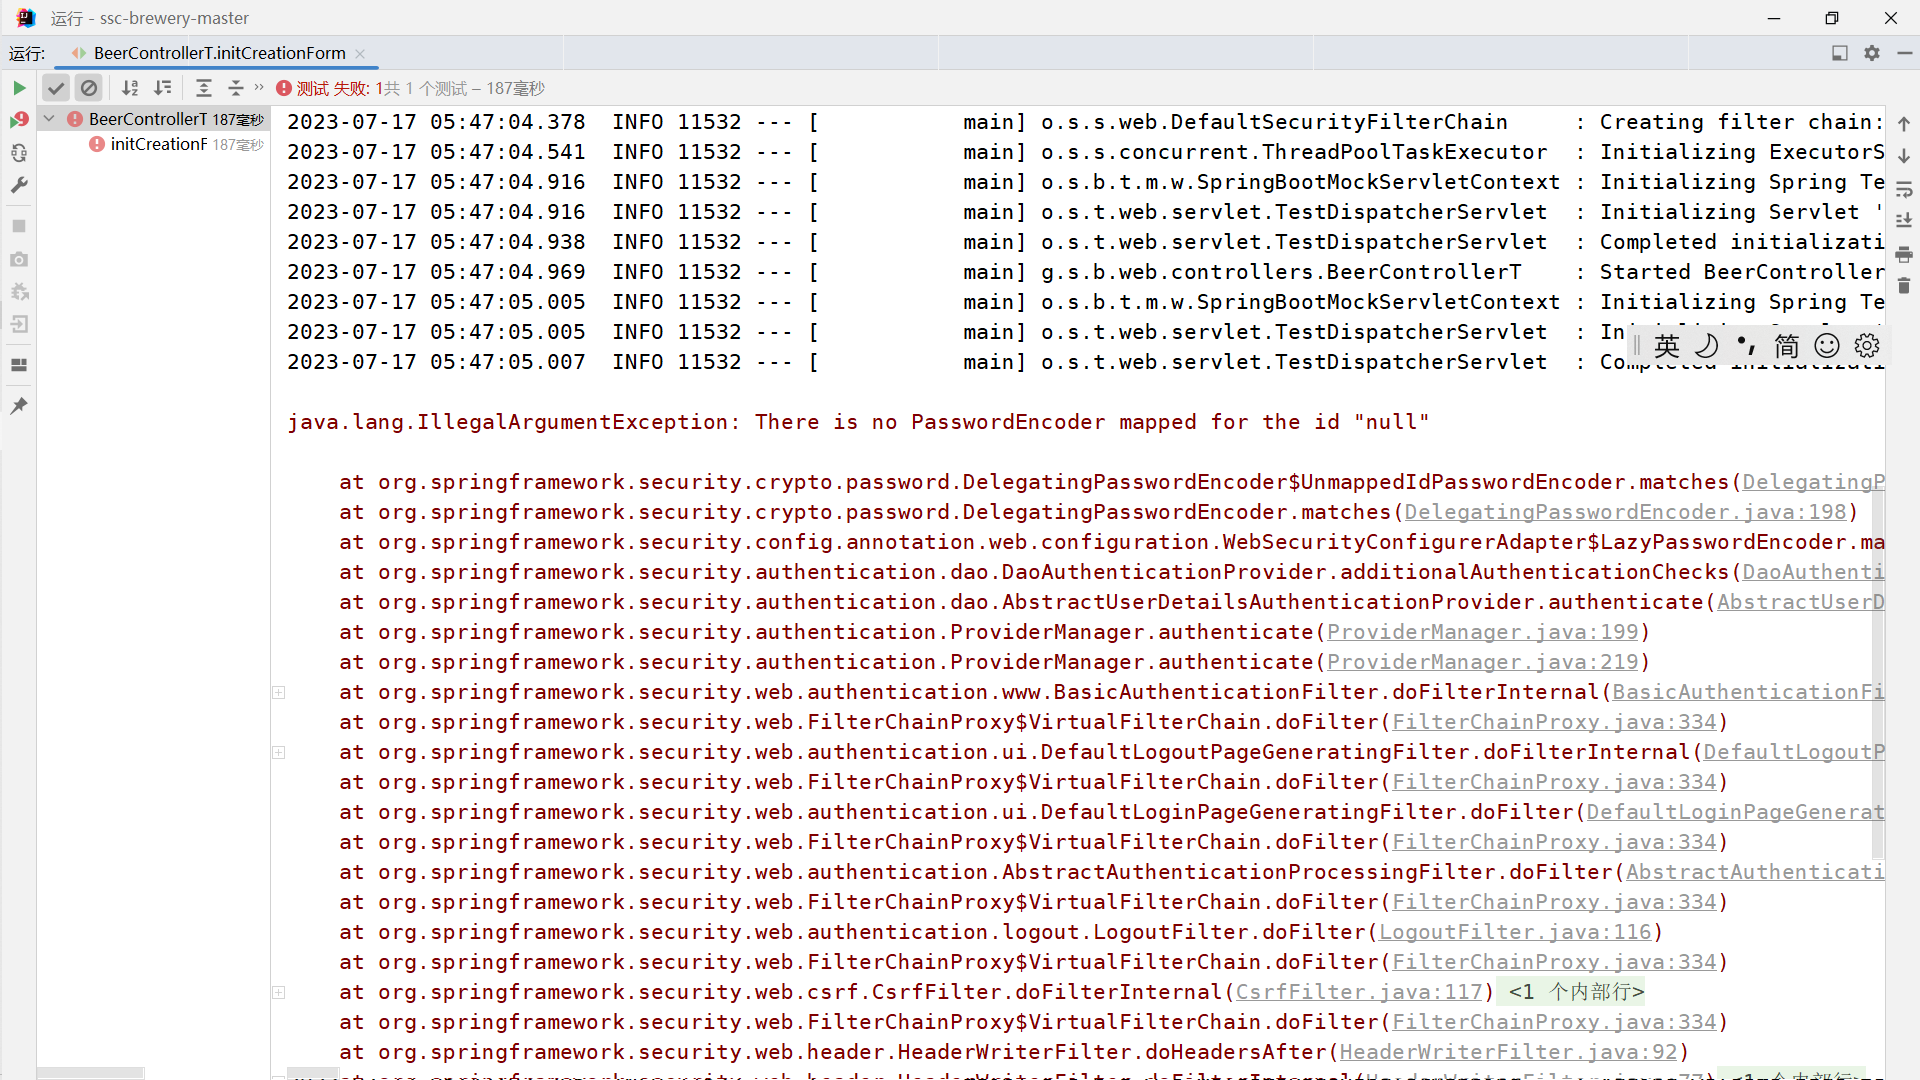
Task: Switch to the BeerControllerT.initCreationForm run tab
Action: click(x=219, y=53)
